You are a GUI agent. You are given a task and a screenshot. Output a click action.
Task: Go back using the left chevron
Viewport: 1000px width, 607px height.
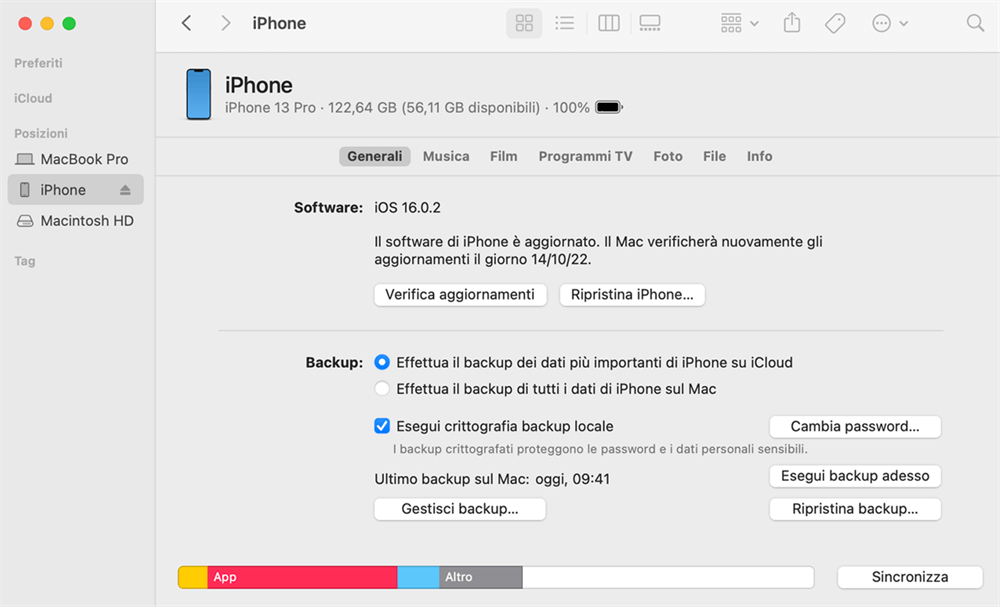coord(187,23)
